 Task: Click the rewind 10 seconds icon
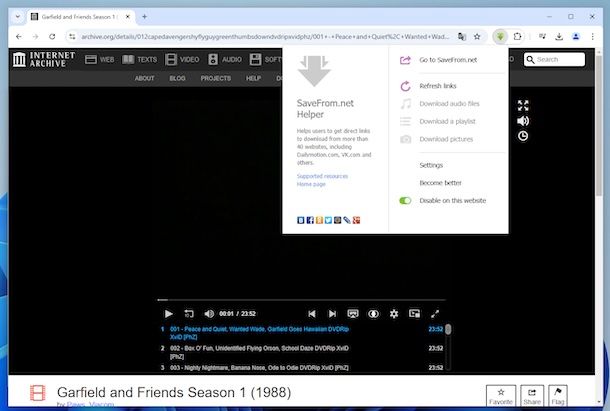click(x=189, y=314)
